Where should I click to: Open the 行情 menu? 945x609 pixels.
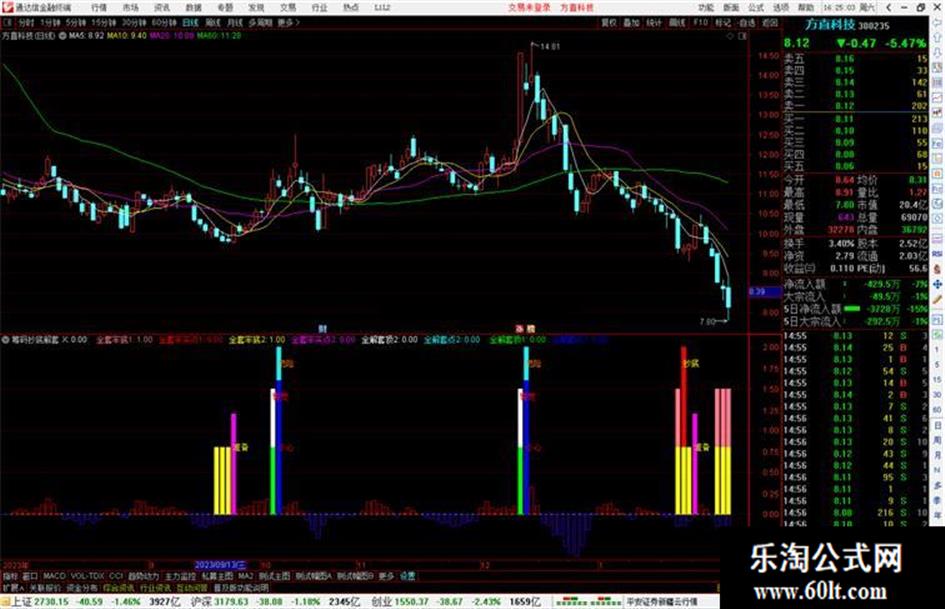tap(99, 8)
